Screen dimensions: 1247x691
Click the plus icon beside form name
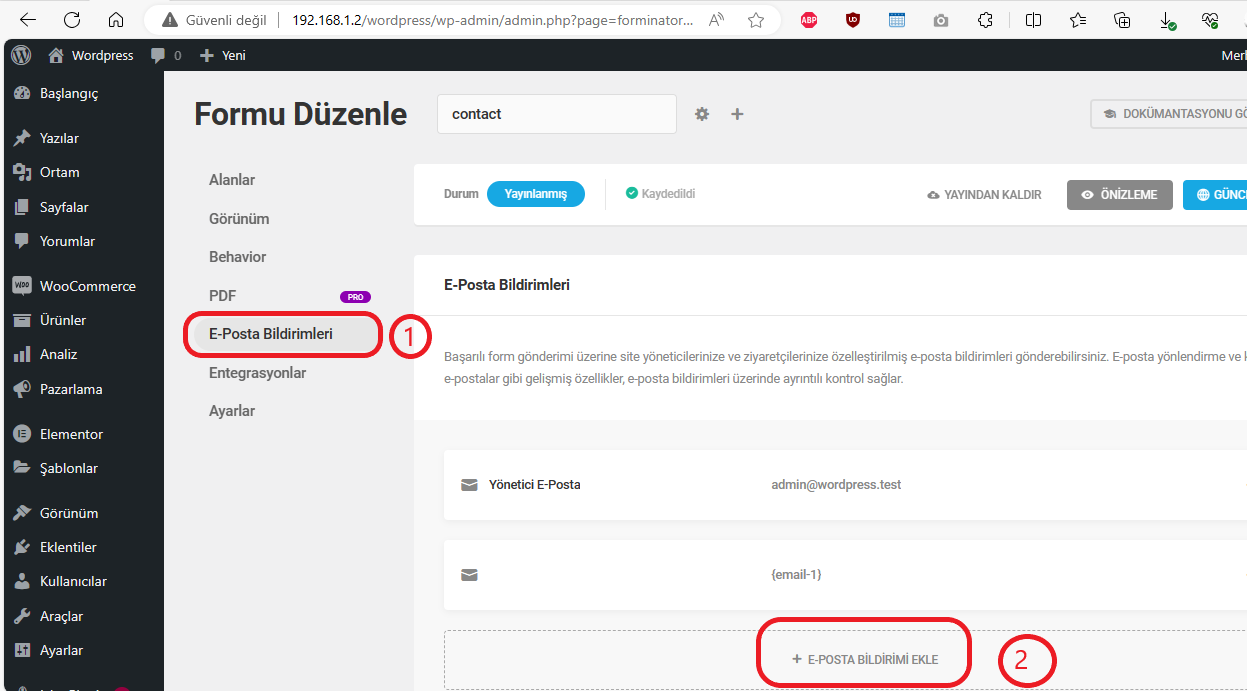pyautogui.click(x=737, y=114)
